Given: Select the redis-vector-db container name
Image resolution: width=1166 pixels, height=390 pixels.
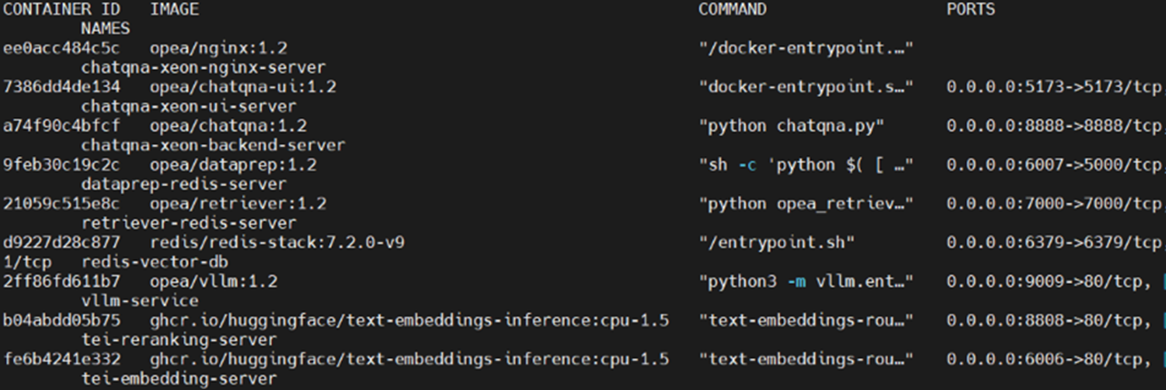Looking at the screenshot, I should 155,262.
